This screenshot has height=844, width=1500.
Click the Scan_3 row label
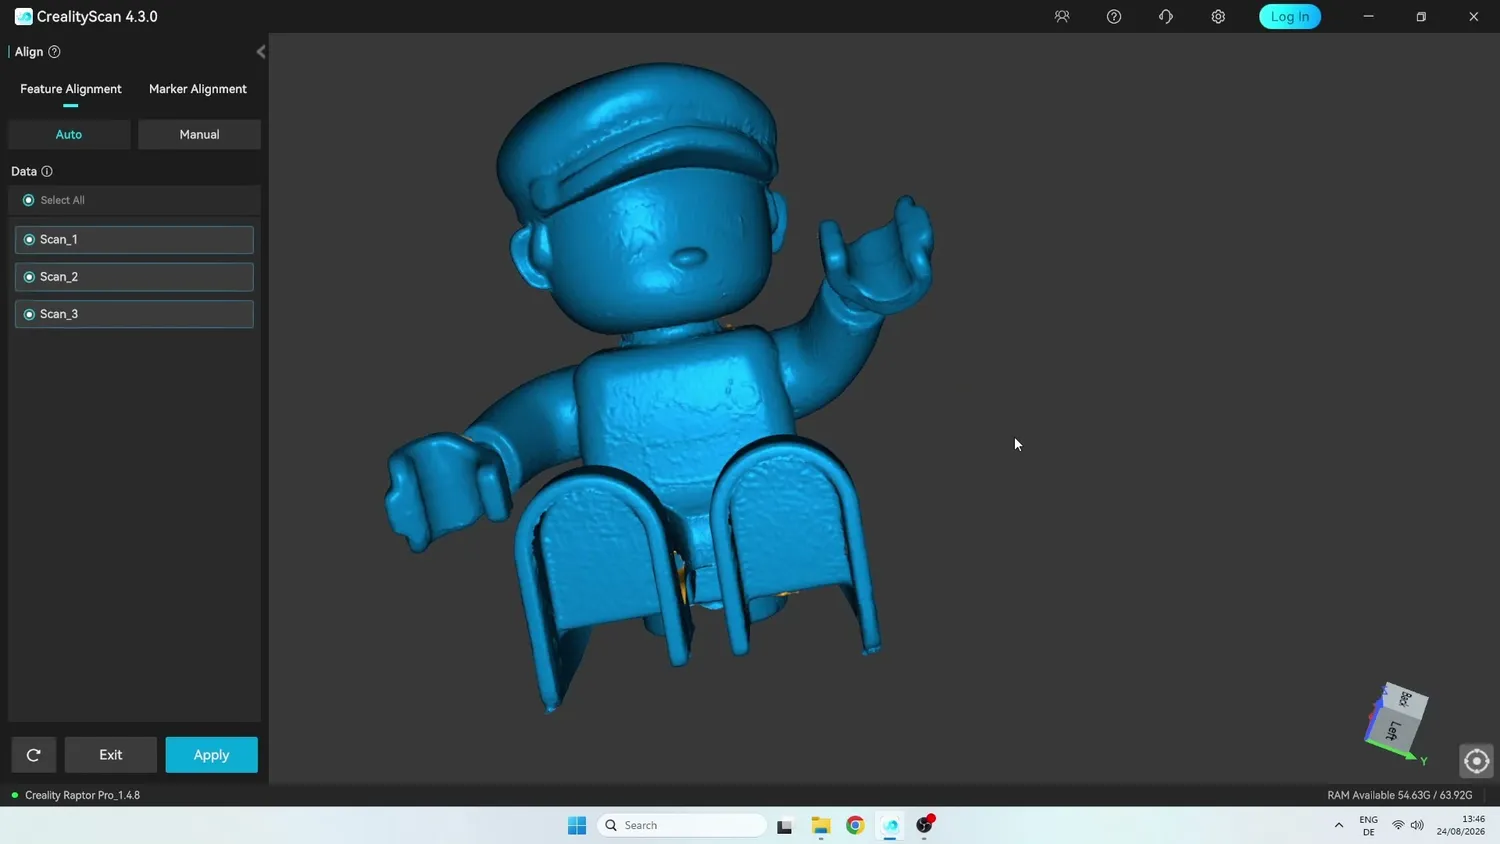(x=59, y=314)
